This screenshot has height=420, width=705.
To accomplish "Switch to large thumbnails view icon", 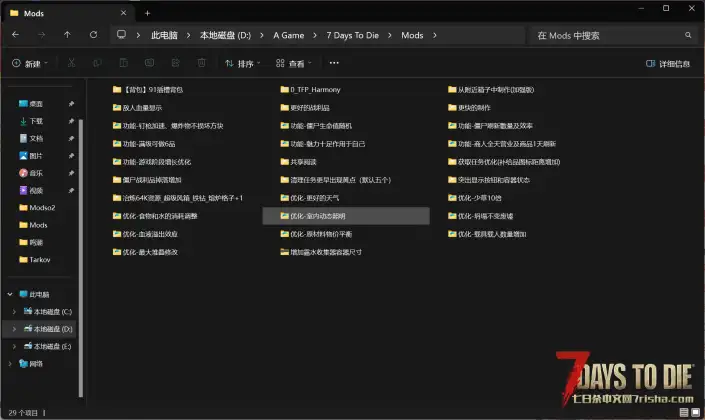I will 696,412.
